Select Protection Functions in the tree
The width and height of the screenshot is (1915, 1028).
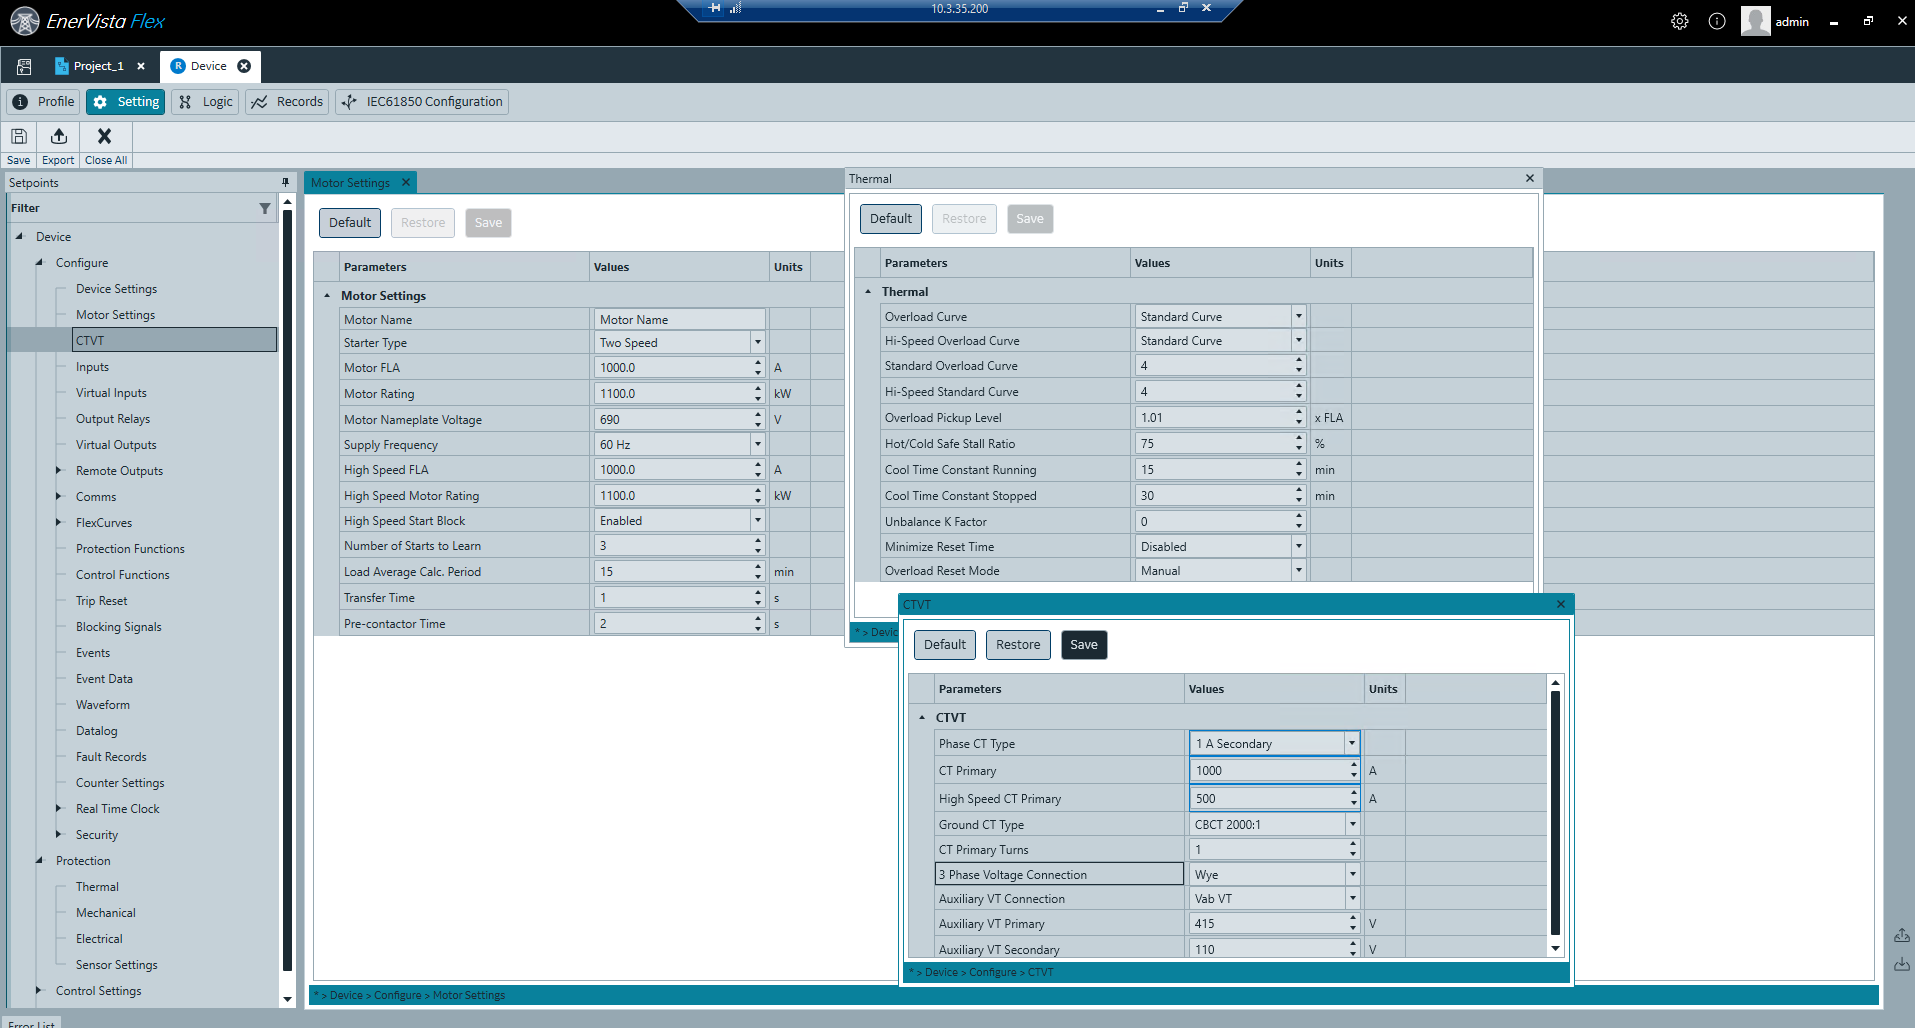(130, 548)
